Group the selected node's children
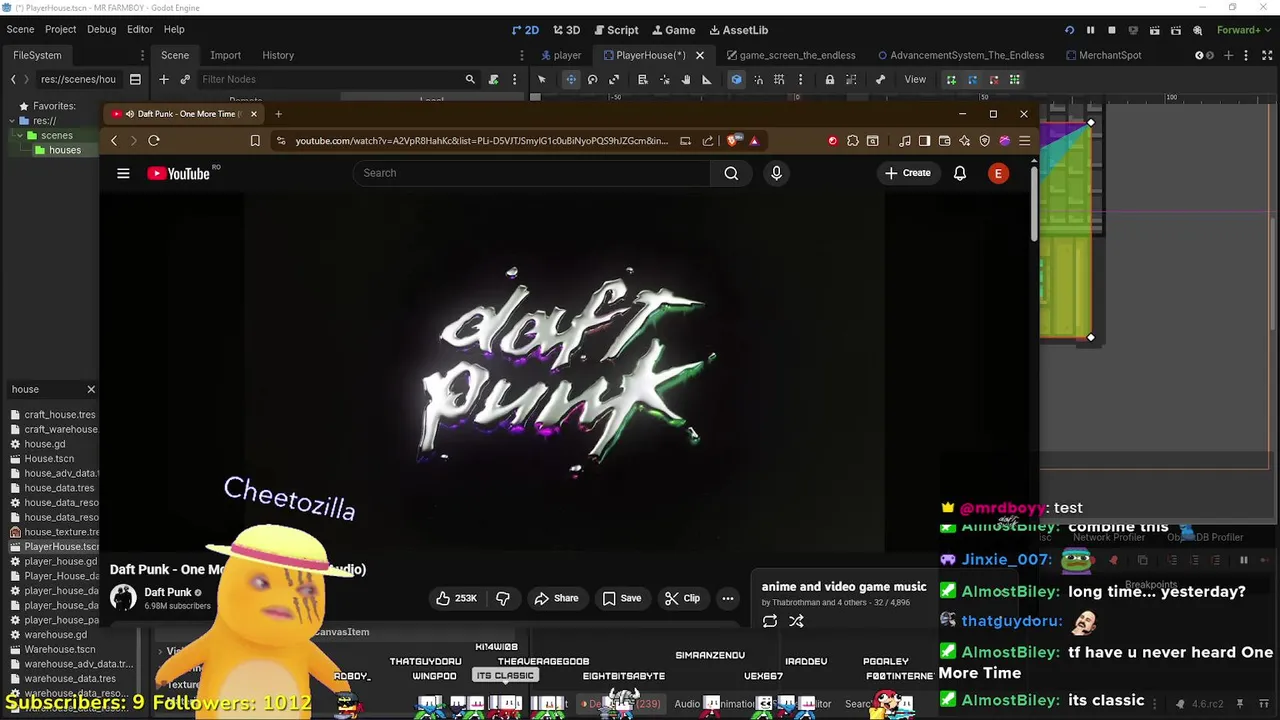1280x720 pixels. [x=851, y=79]
